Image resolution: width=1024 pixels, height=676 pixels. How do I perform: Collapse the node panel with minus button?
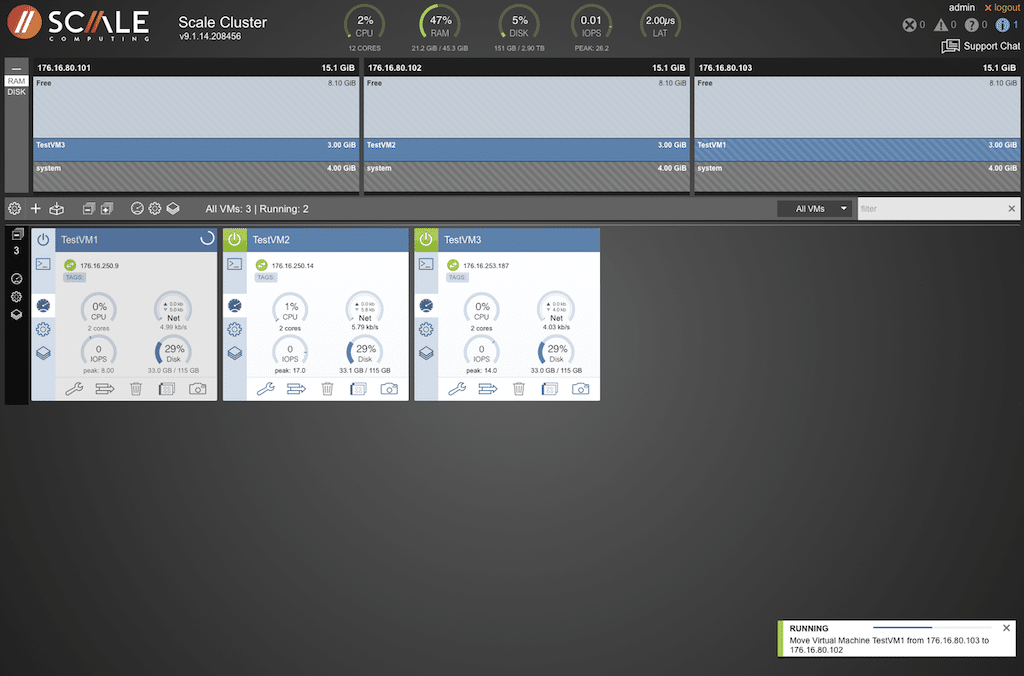16,68
